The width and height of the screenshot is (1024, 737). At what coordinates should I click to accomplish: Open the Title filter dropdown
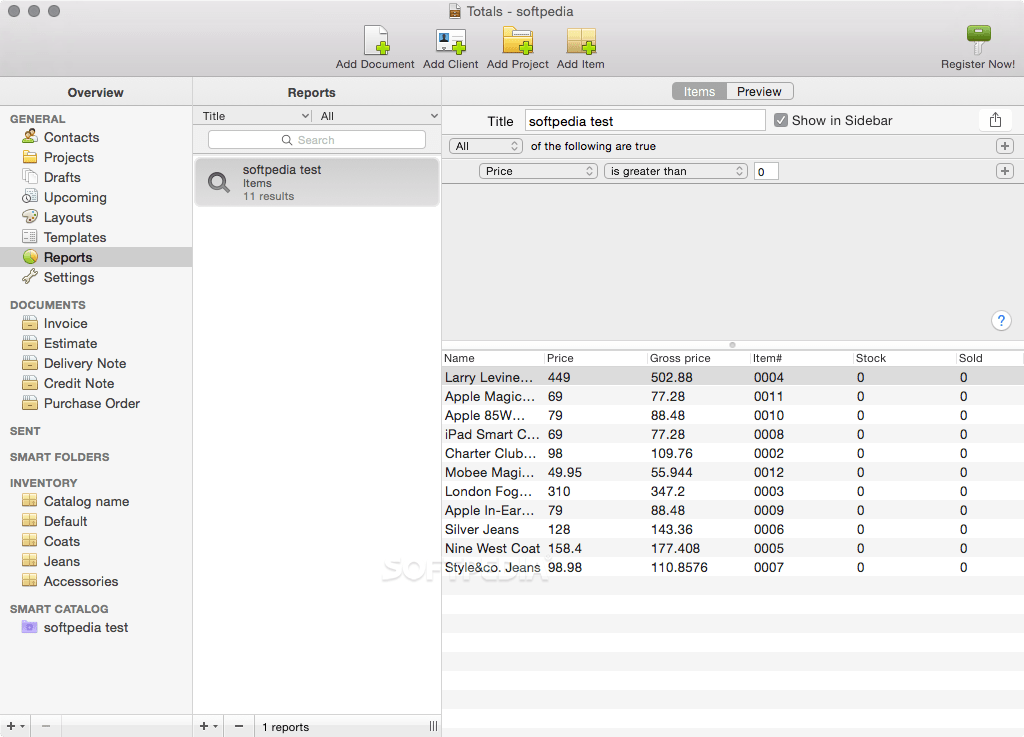[x=251, y=115]
